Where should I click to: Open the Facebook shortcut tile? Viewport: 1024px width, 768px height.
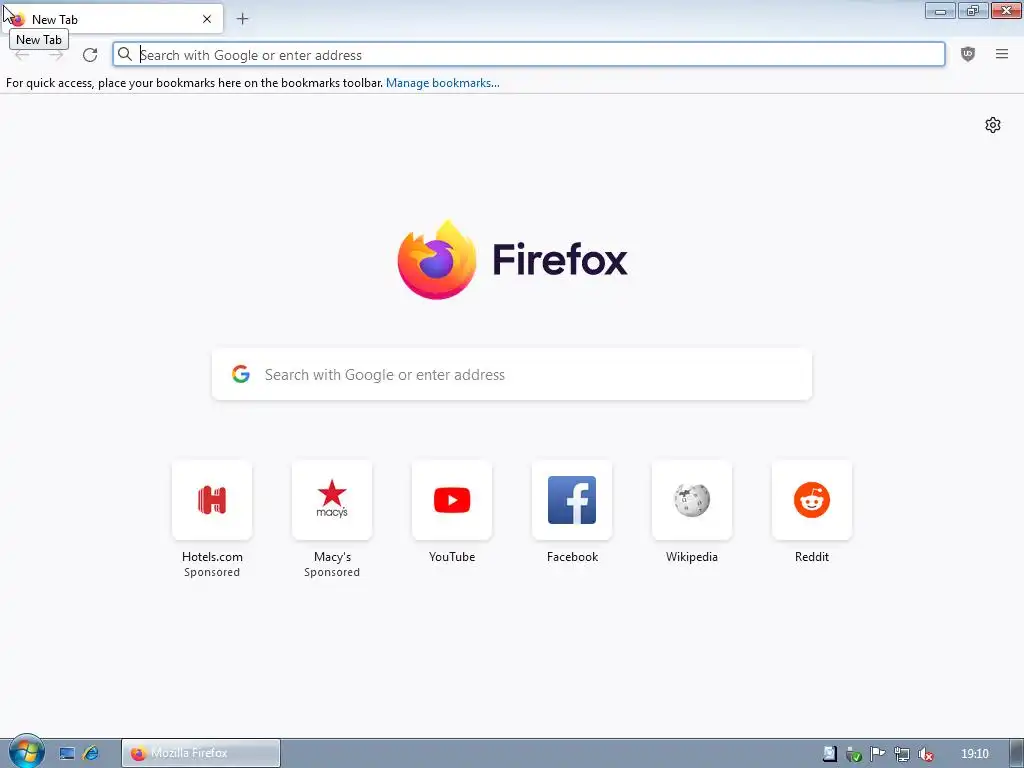pyautogui.click(x=572, y=500)
